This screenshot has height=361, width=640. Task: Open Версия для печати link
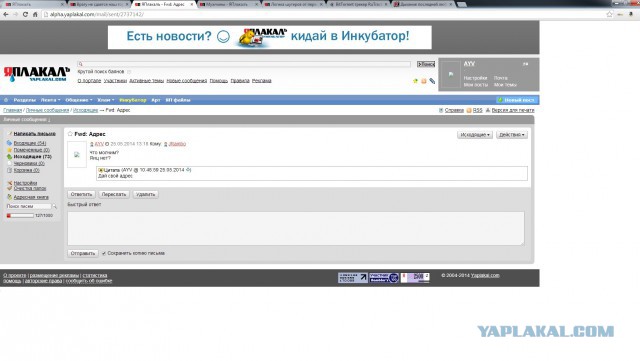point(513,110)
